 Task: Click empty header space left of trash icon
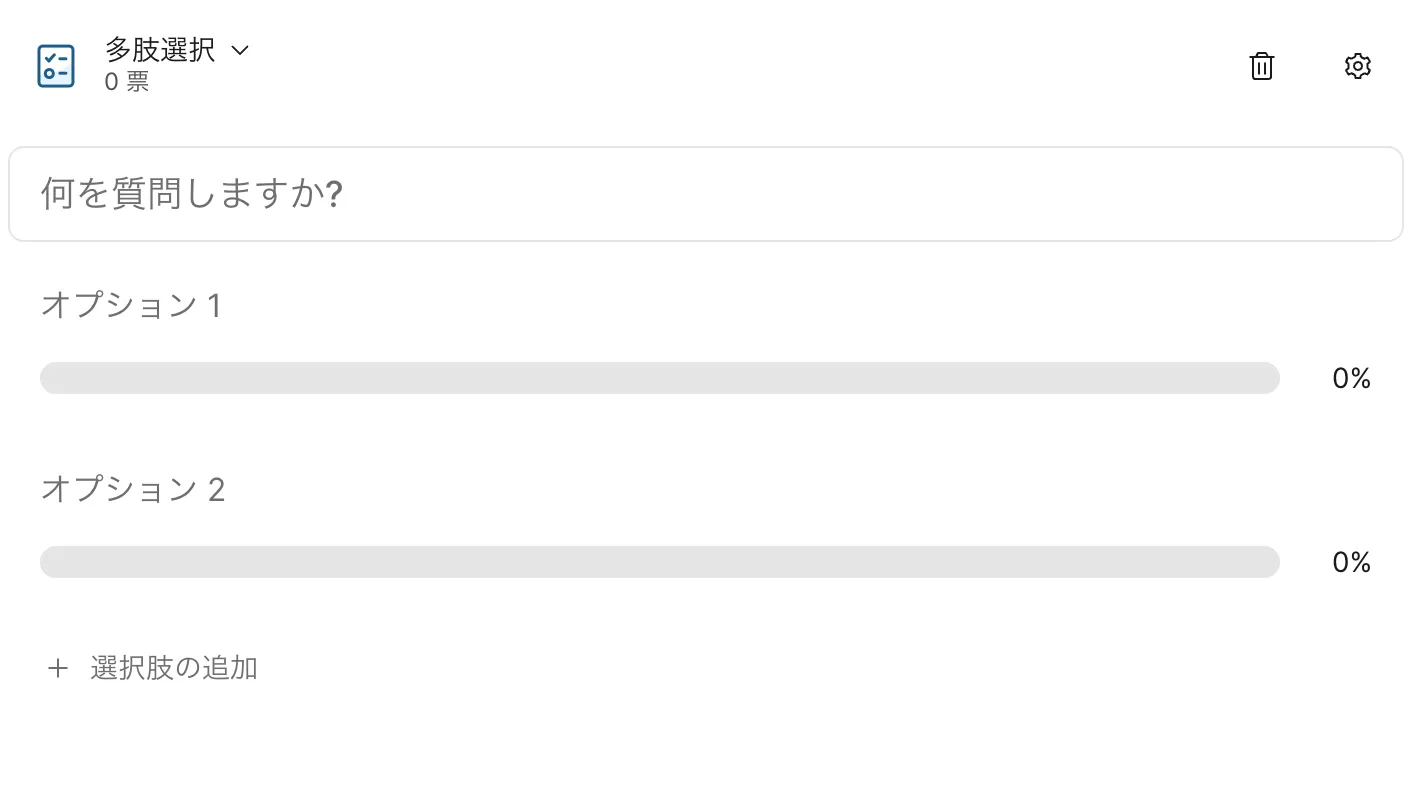tap(800, 66)
